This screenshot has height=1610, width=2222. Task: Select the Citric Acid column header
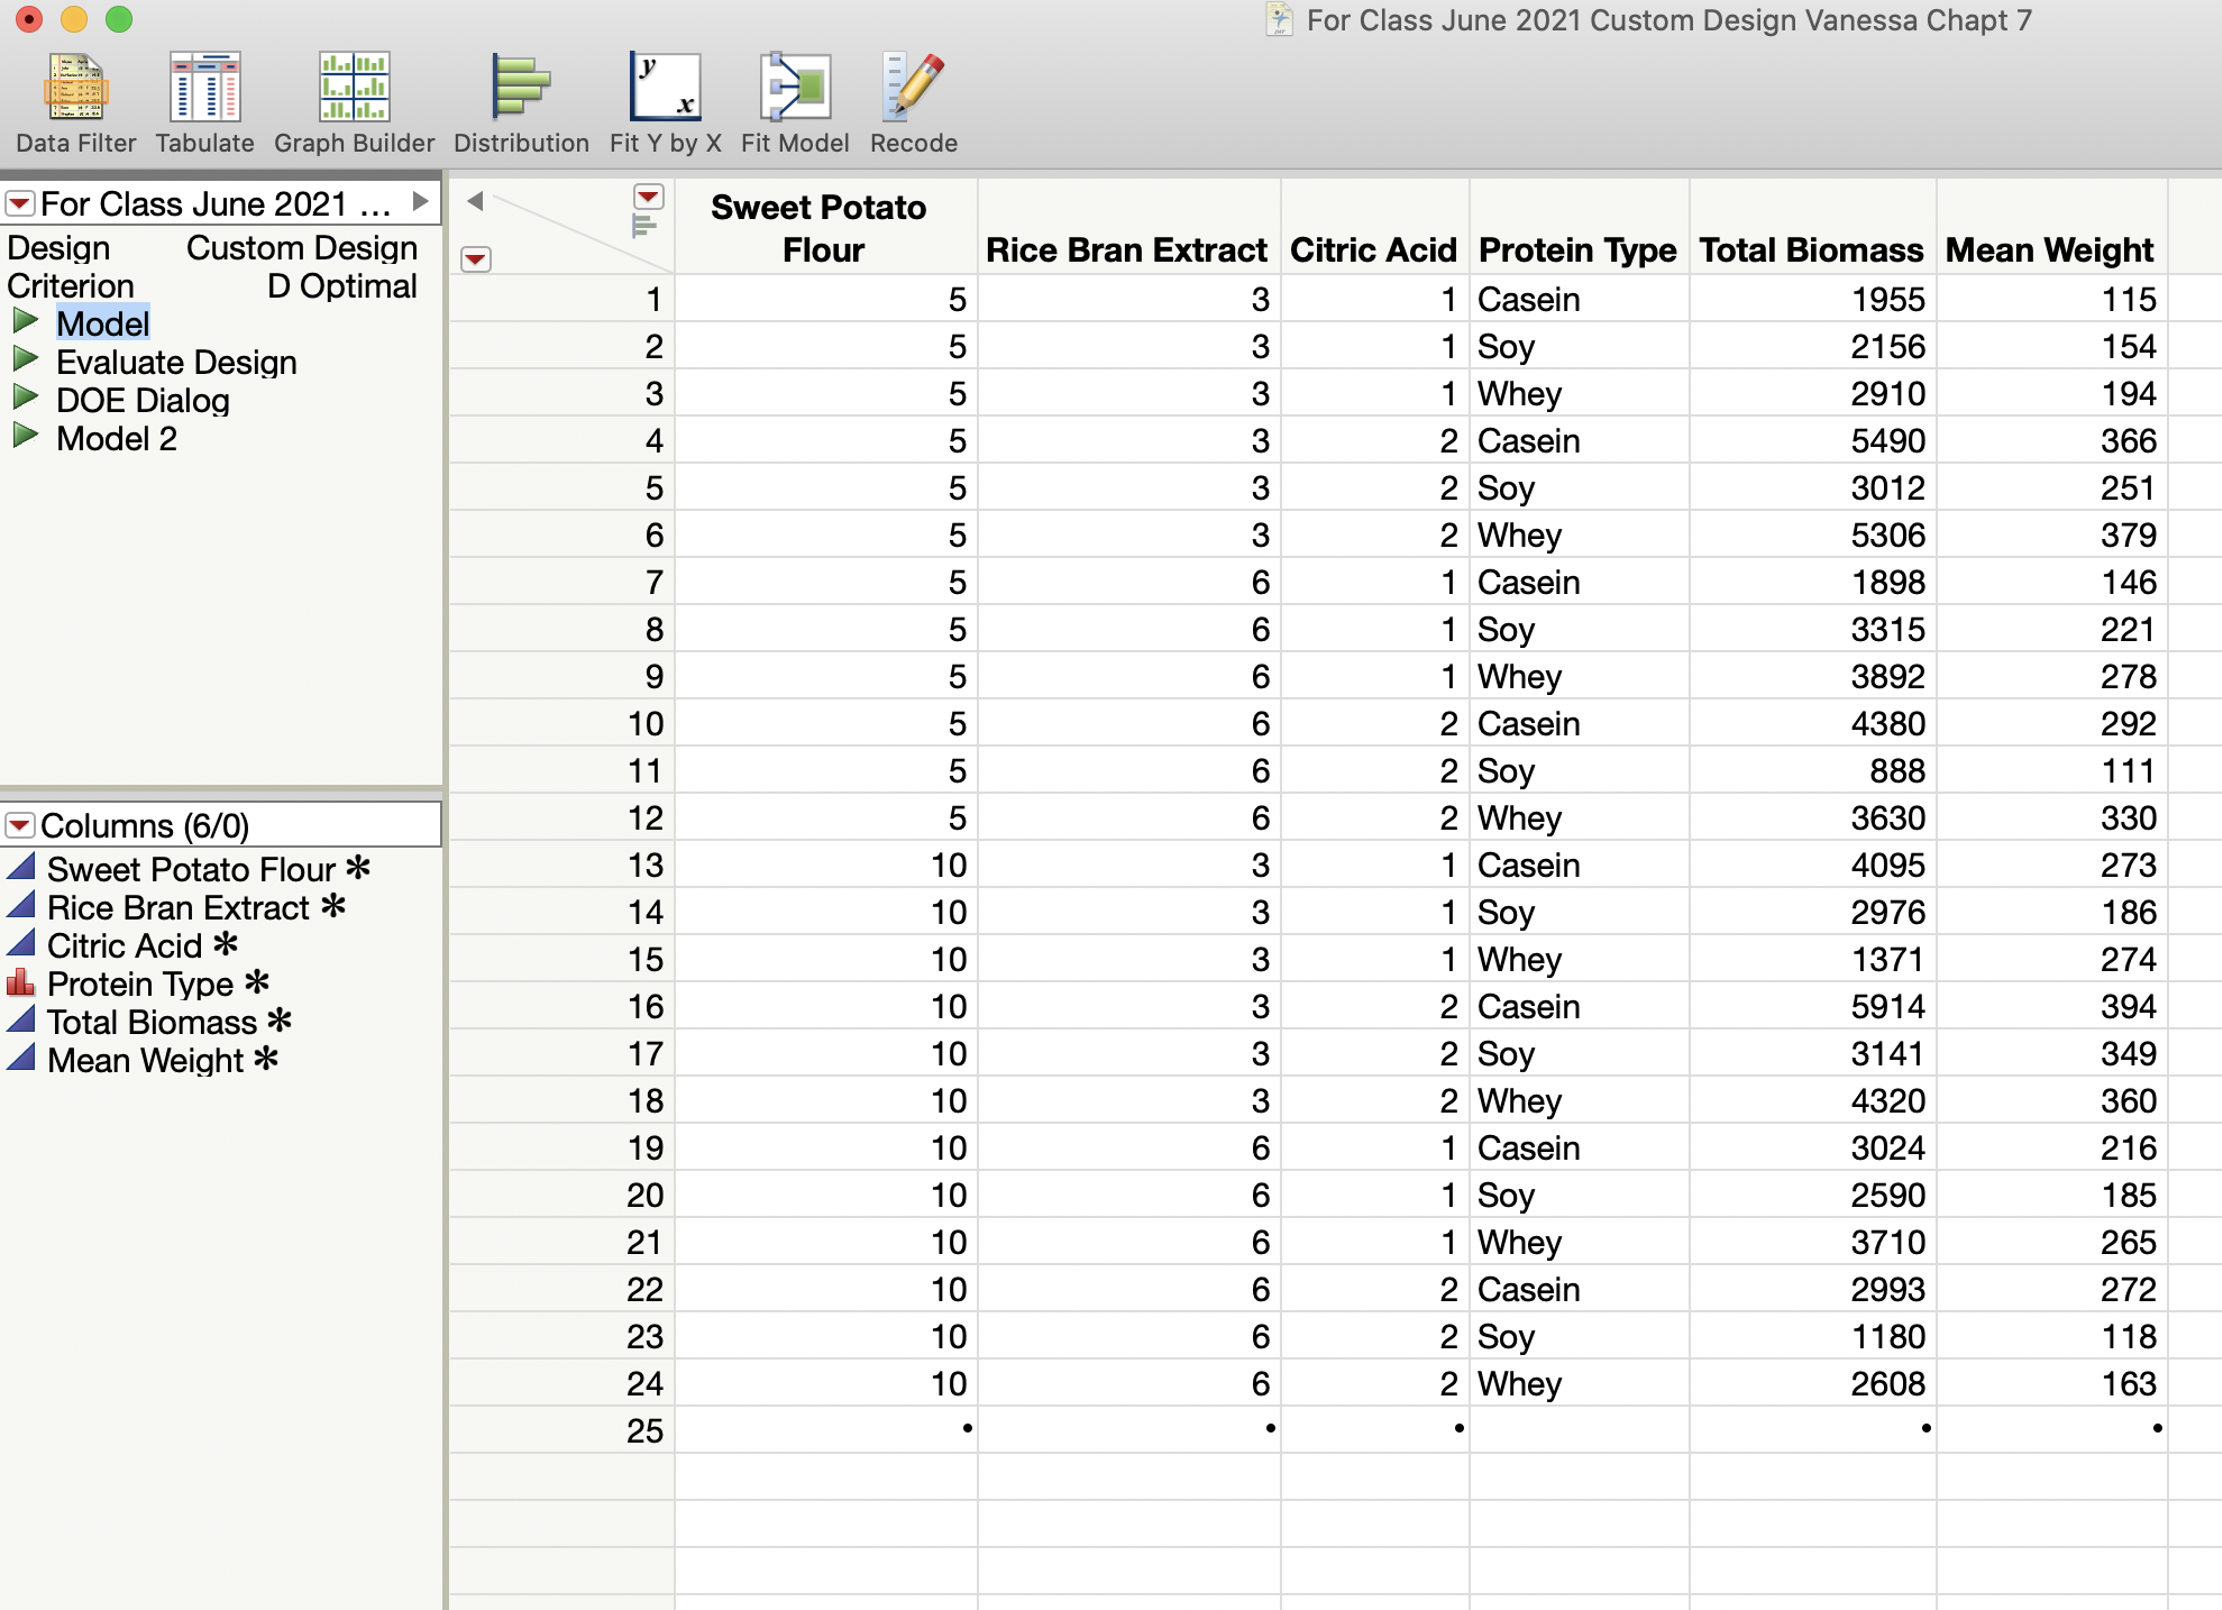[1374, 227]
